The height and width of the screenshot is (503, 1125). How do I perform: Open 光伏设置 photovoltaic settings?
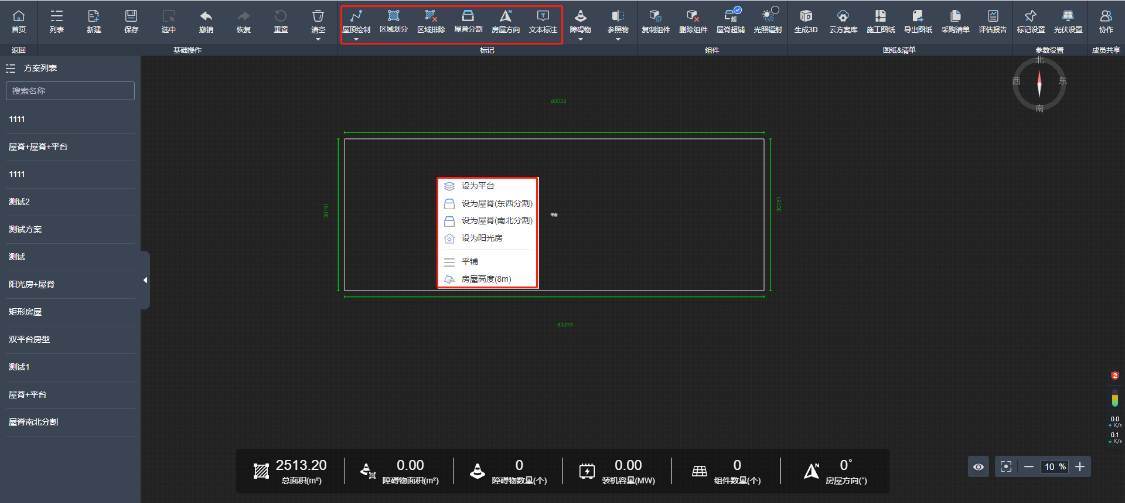(x=1068, y=22)
